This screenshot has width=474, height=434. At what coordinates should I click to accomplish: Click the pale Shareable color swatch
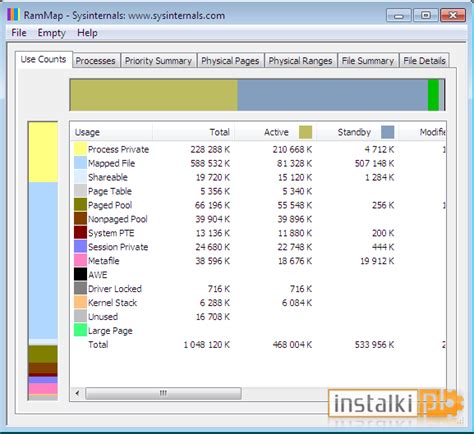tap(80, 177)
